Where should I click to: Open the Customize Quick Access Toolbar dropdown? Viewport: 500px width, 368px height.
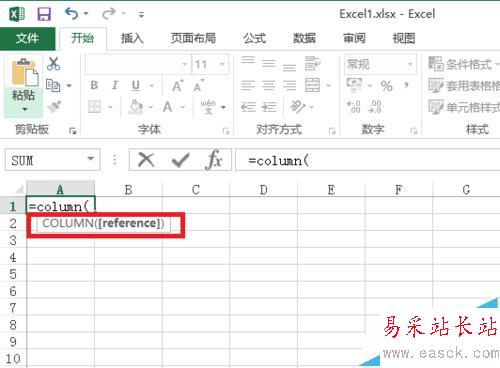click(141, 14)
